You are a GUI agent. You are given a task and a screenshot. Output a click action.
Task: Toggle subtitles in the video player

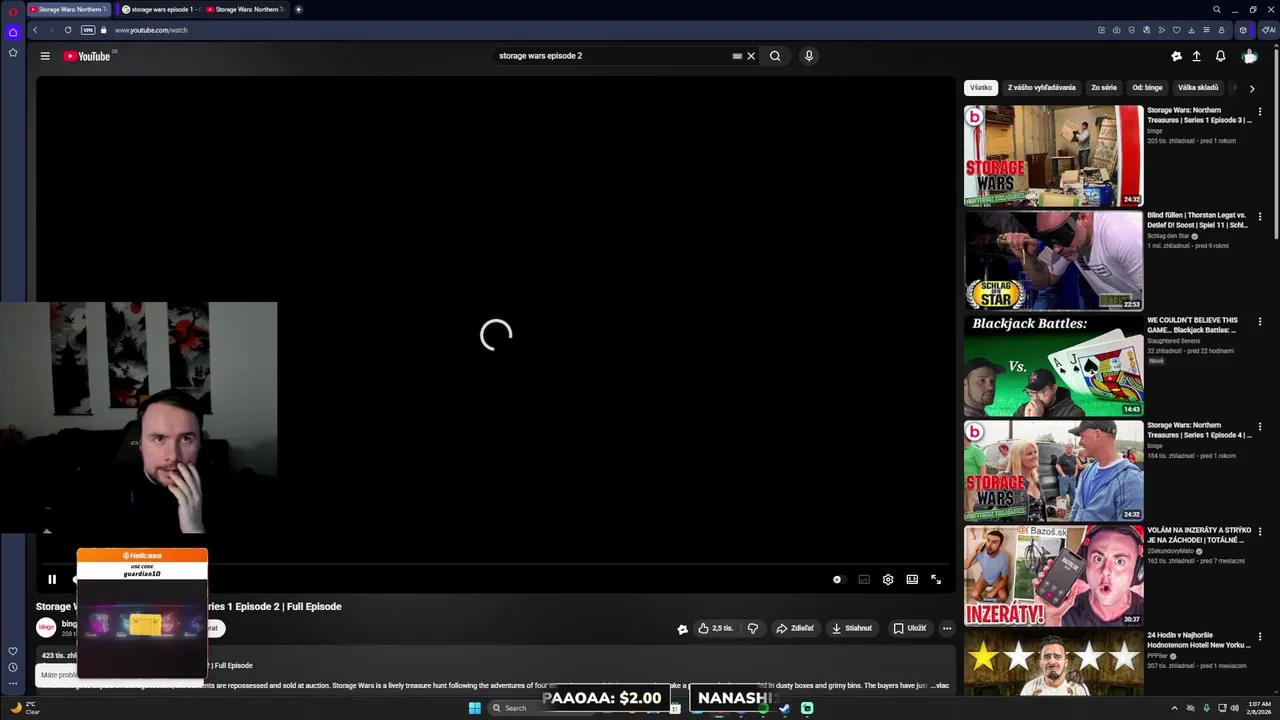[864, 579]
